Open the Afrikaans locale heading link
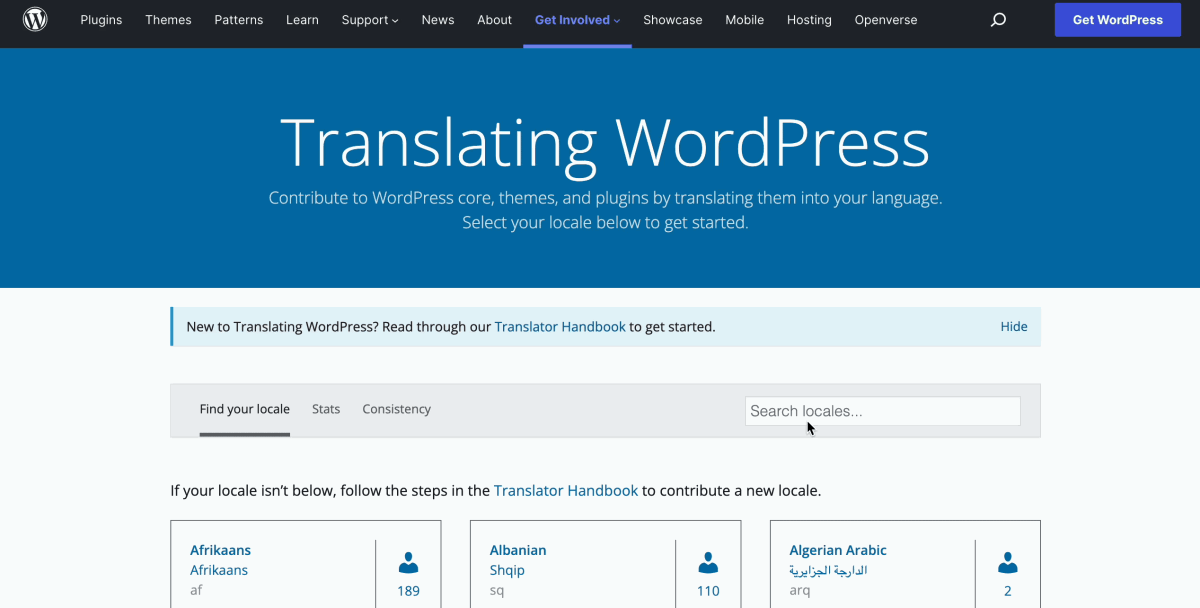Viewport: 1200px width, 608px height. pyautogui.click(x=221, y=550)
